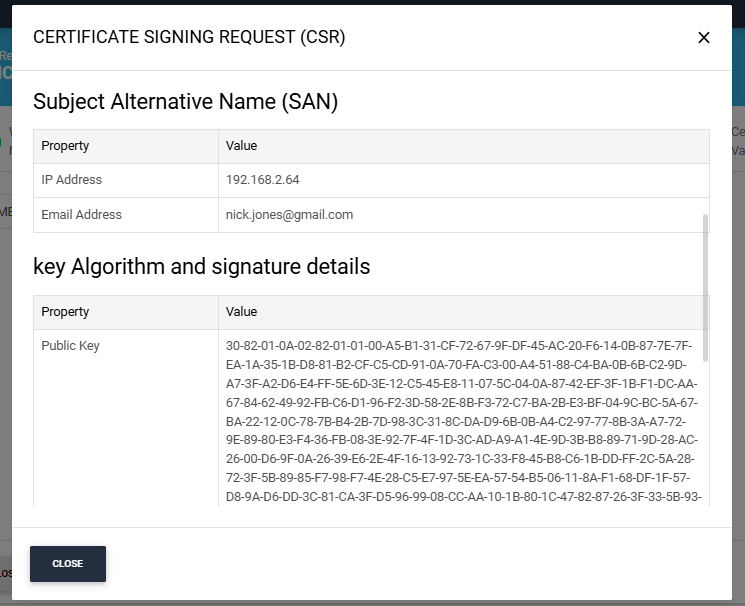
Task: Click the first line of the public key hex
Action: [x=461, y=346]
